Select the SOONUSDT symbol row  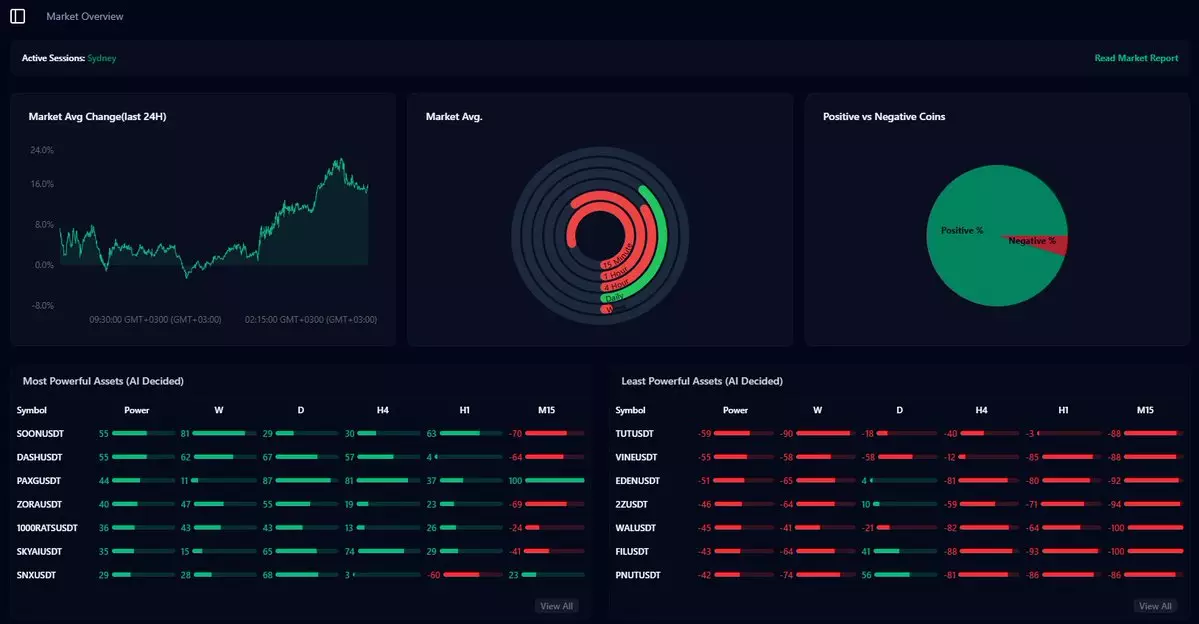tap(40, 434)
